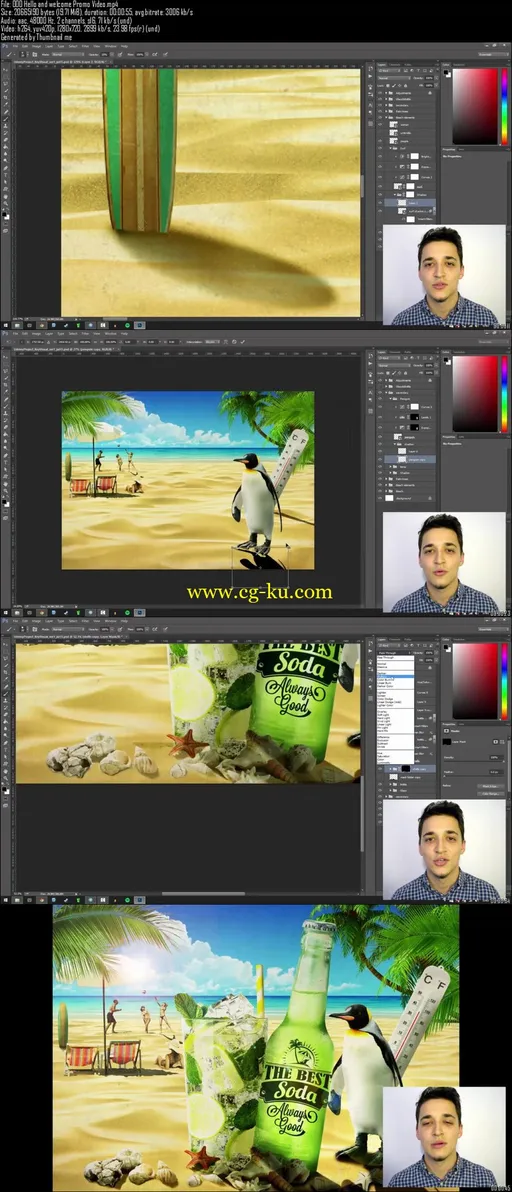The image size is (512, 1192).
Task: Open Essentials workspace switcher in soda frame
Action: (x=494, y=629)
